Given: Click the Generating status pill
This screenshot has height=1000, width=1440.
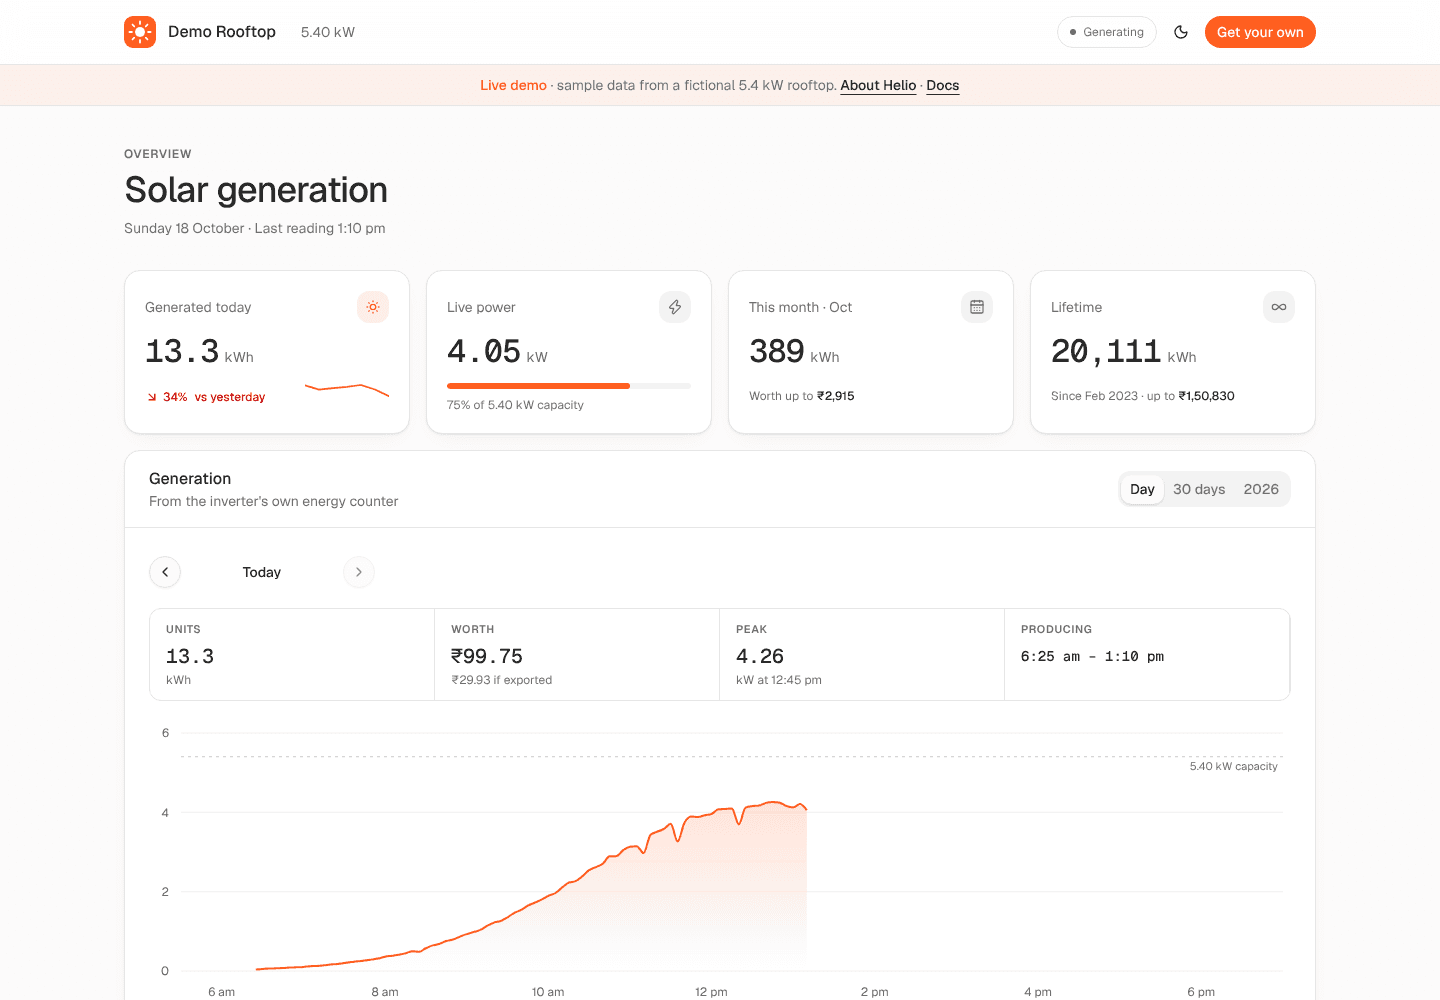Looking at the screenshot, I should pos(1107,32).
